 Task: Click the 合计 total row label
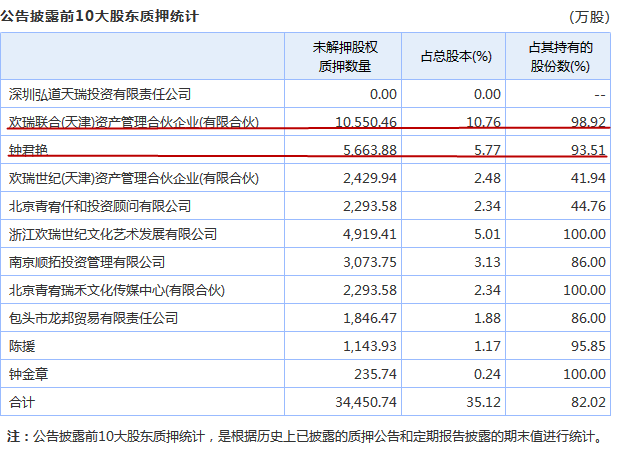click(x=22, y=402)
